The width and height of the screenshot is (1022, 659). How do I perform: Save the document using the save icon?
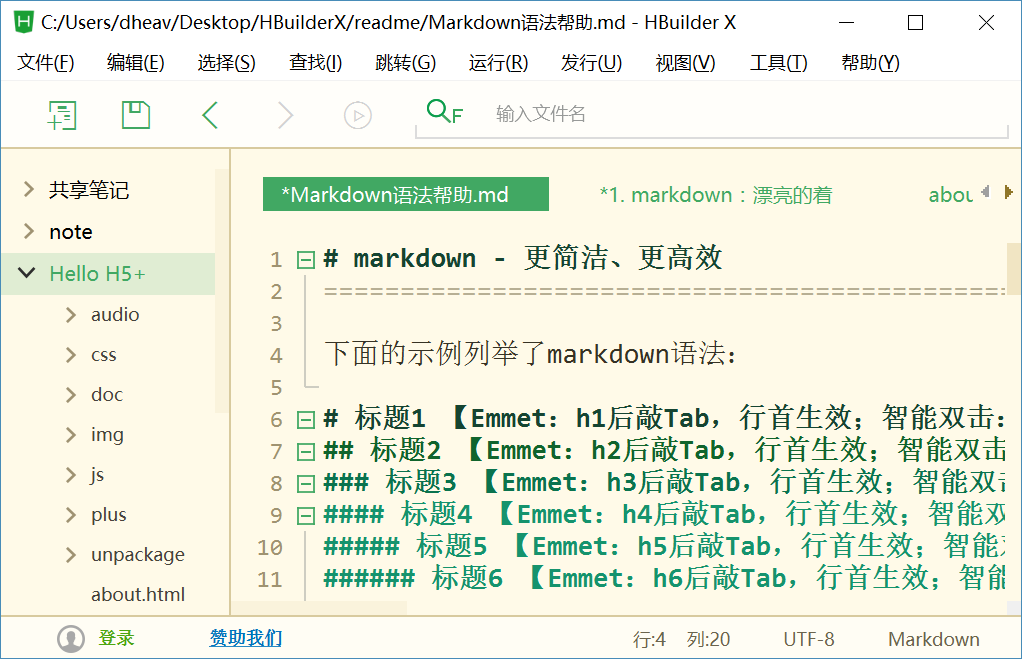tap(135, 114)
